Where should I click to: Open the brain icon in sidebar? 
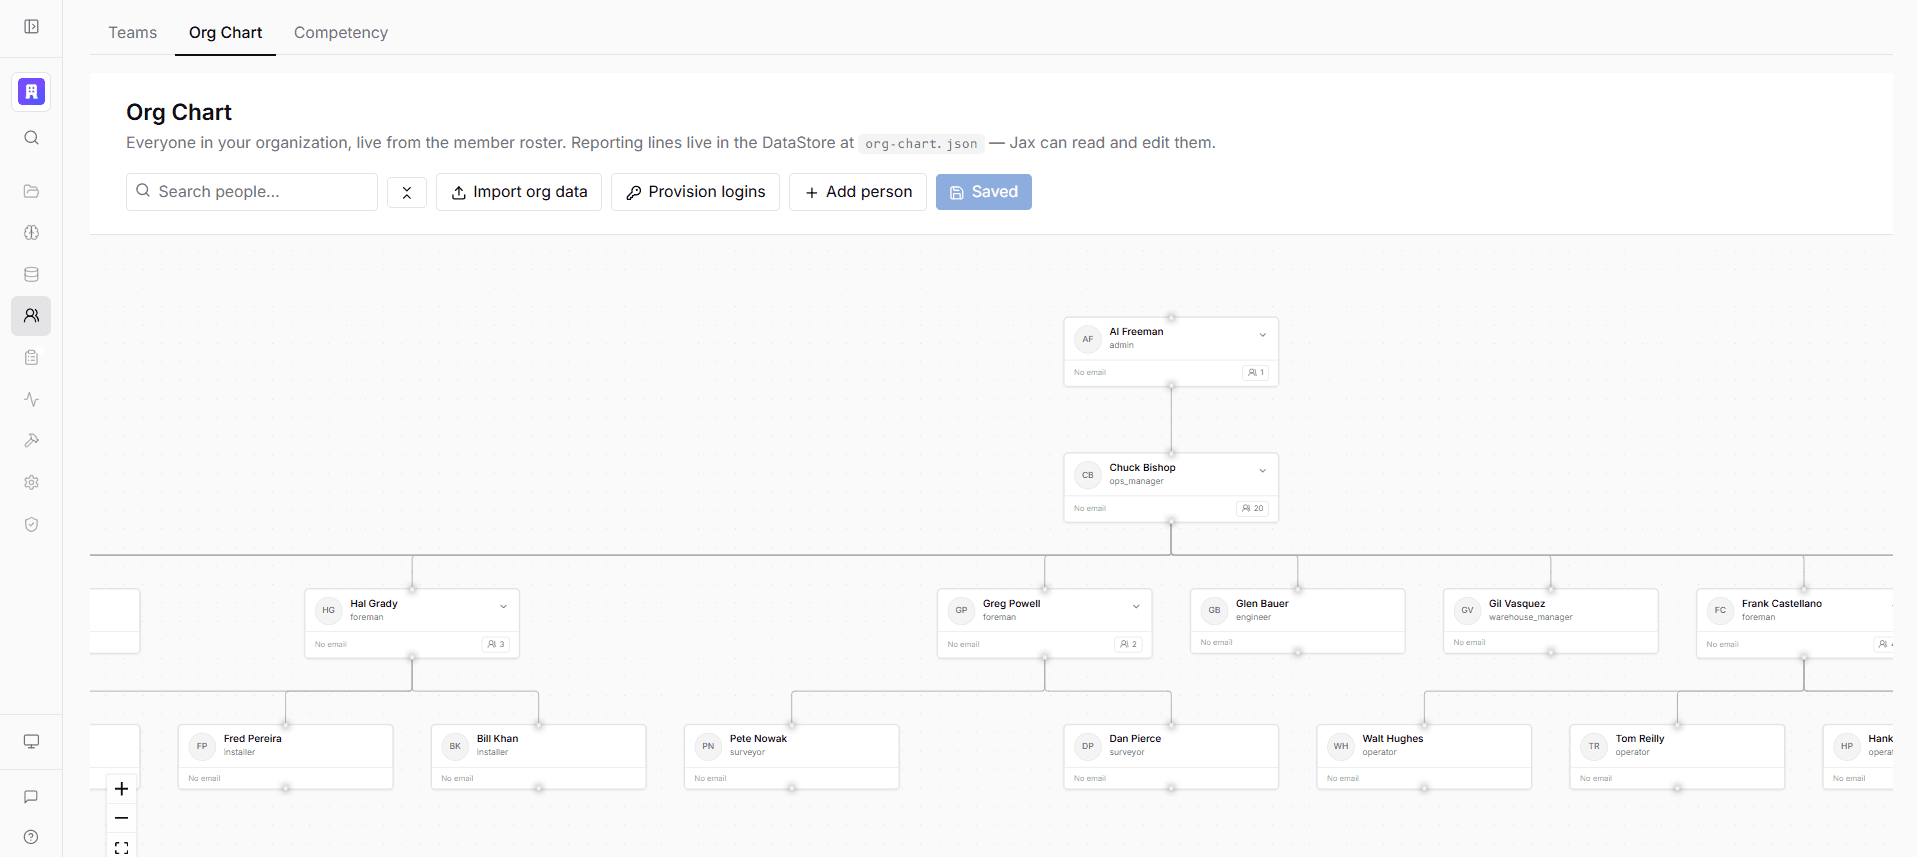[x=31, y=233]
